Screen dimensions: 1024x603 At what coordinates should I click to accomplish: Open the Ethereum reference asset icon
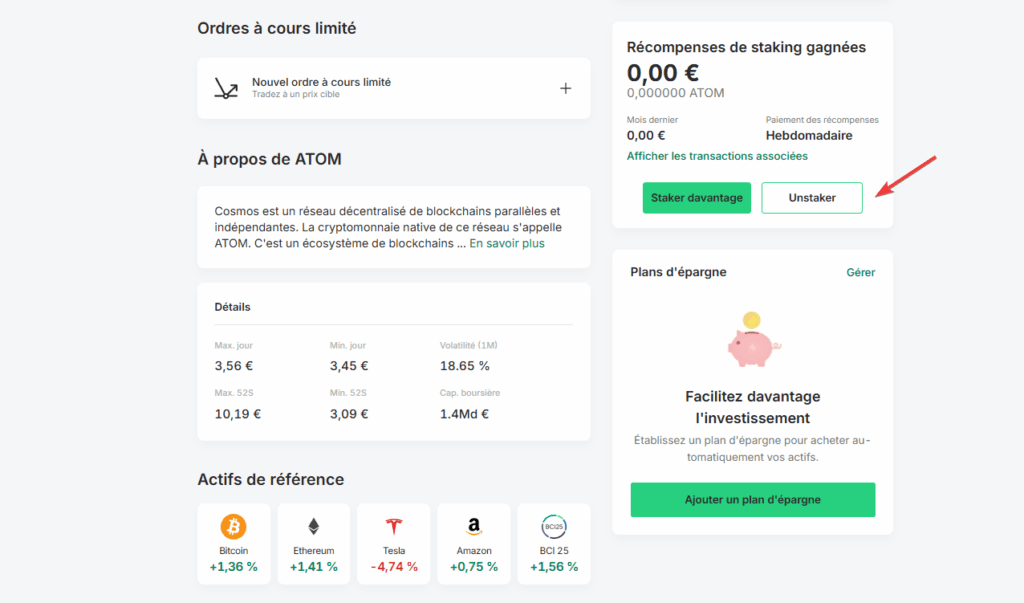click(313, 527)
